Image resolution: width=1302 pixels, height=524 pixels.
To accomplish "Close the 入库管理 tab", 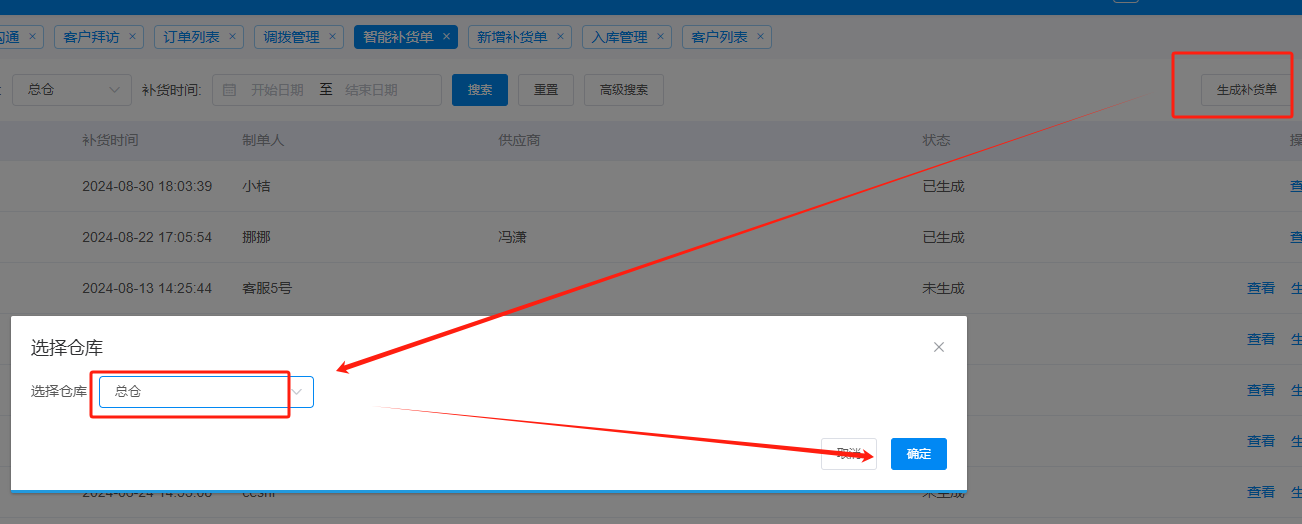I will 661,37.
